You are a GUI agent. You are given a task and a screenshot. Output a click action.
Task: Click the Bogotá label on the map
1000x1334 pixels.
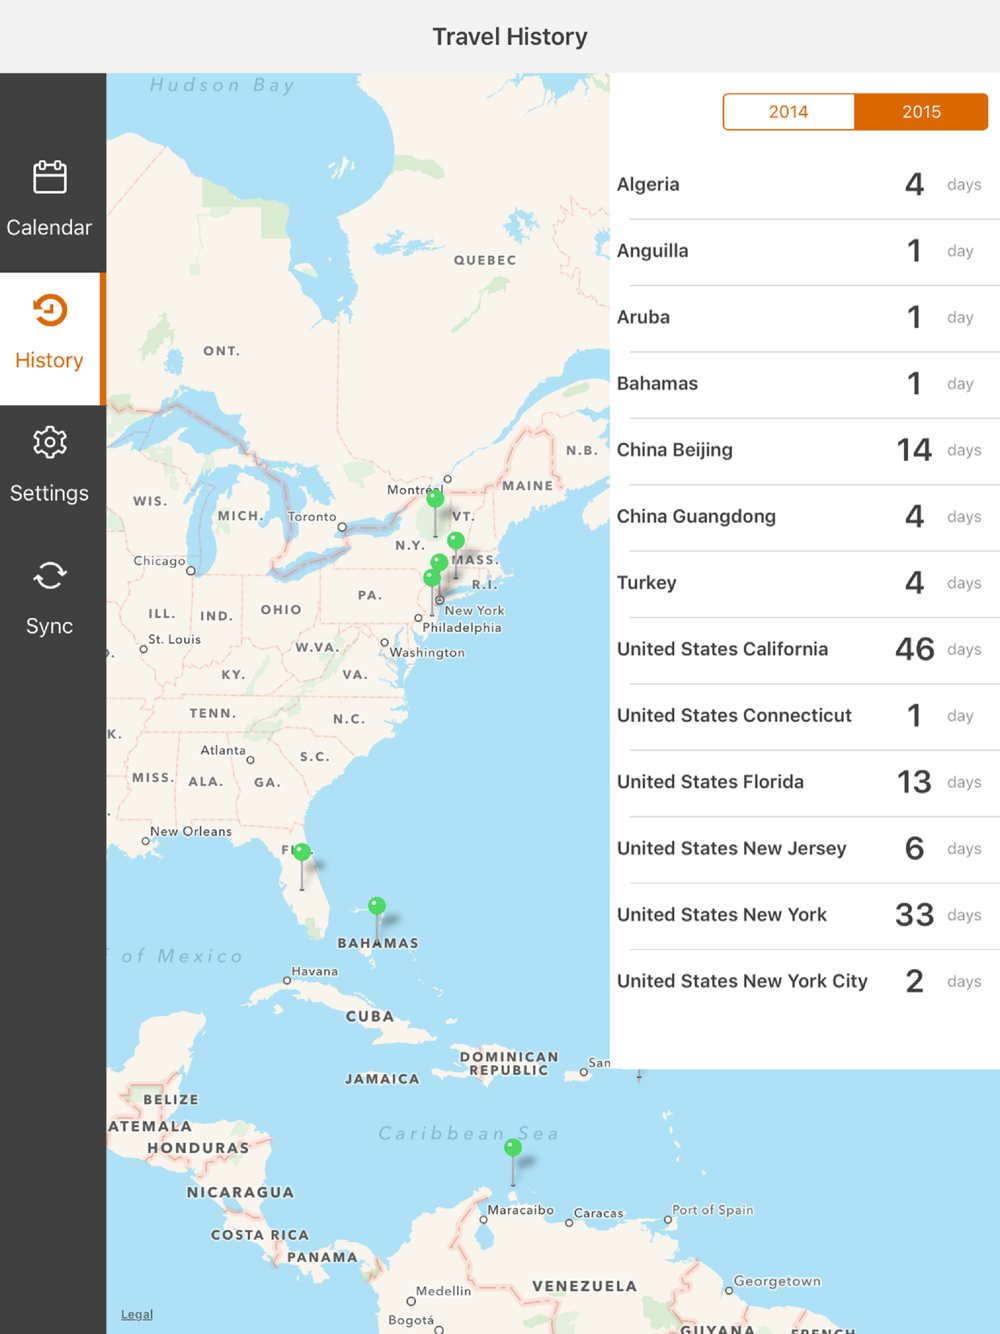point(412,1320)
